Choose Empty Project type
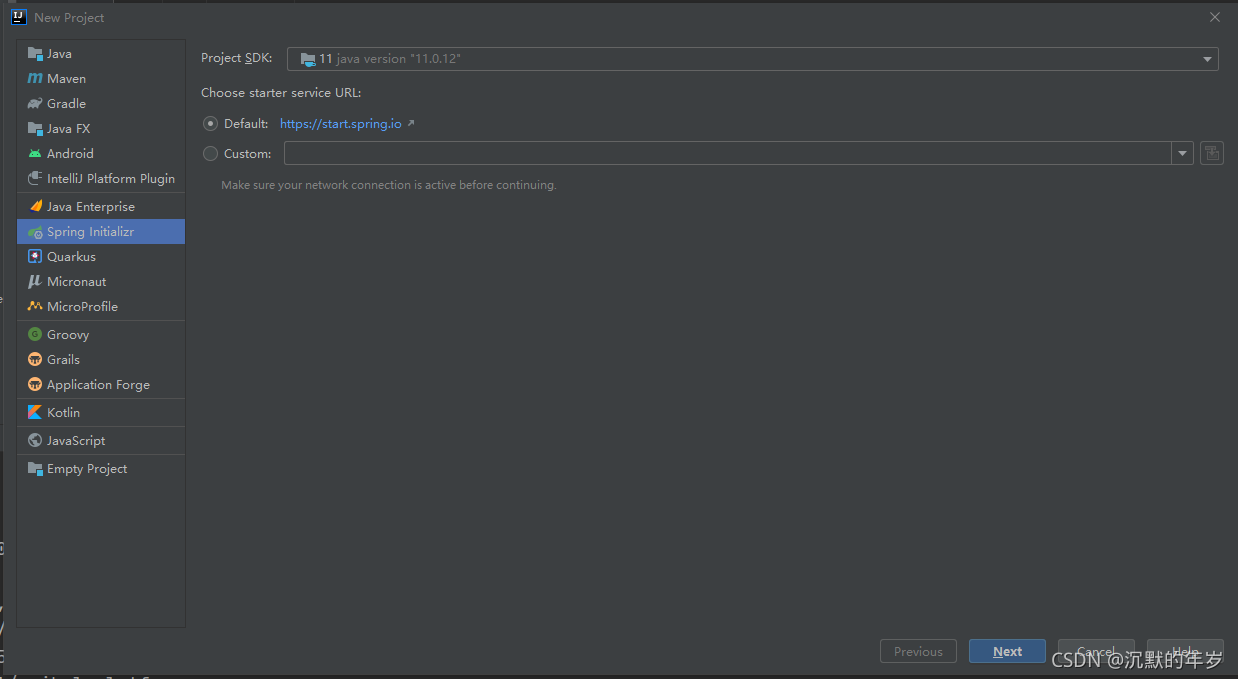 (101, 469)
